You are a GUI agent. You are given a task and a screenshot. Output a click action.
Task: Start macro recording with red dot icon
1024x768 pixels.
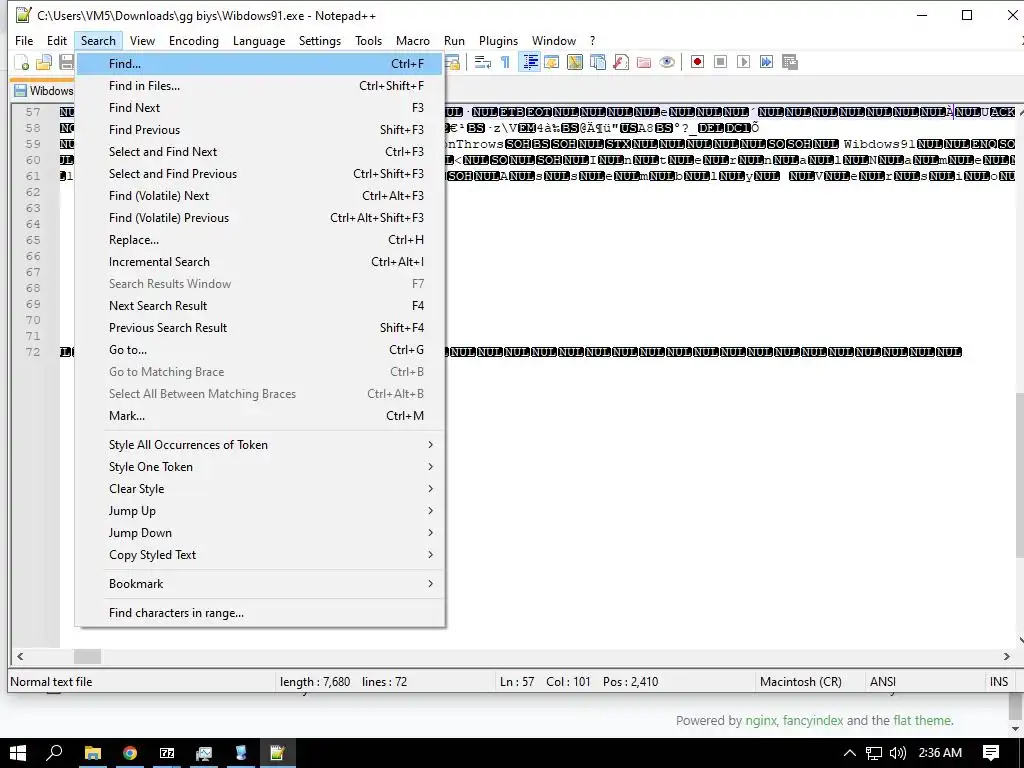(x=697, y=62)
